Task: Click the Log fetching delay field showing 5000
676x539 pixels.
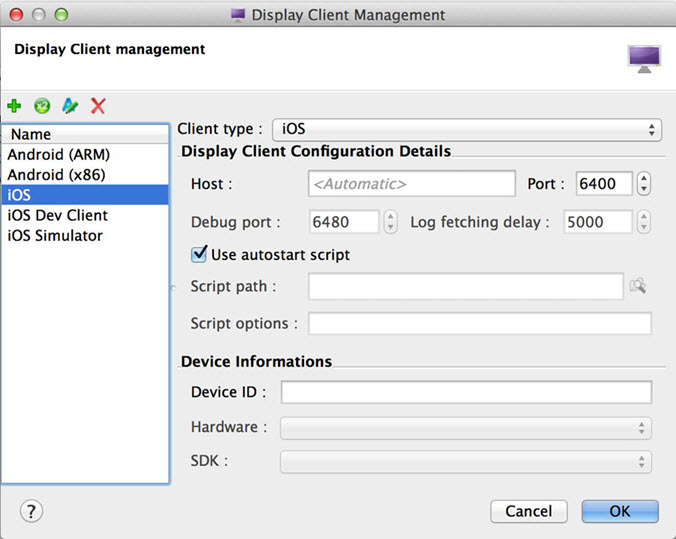Action: 598,222
